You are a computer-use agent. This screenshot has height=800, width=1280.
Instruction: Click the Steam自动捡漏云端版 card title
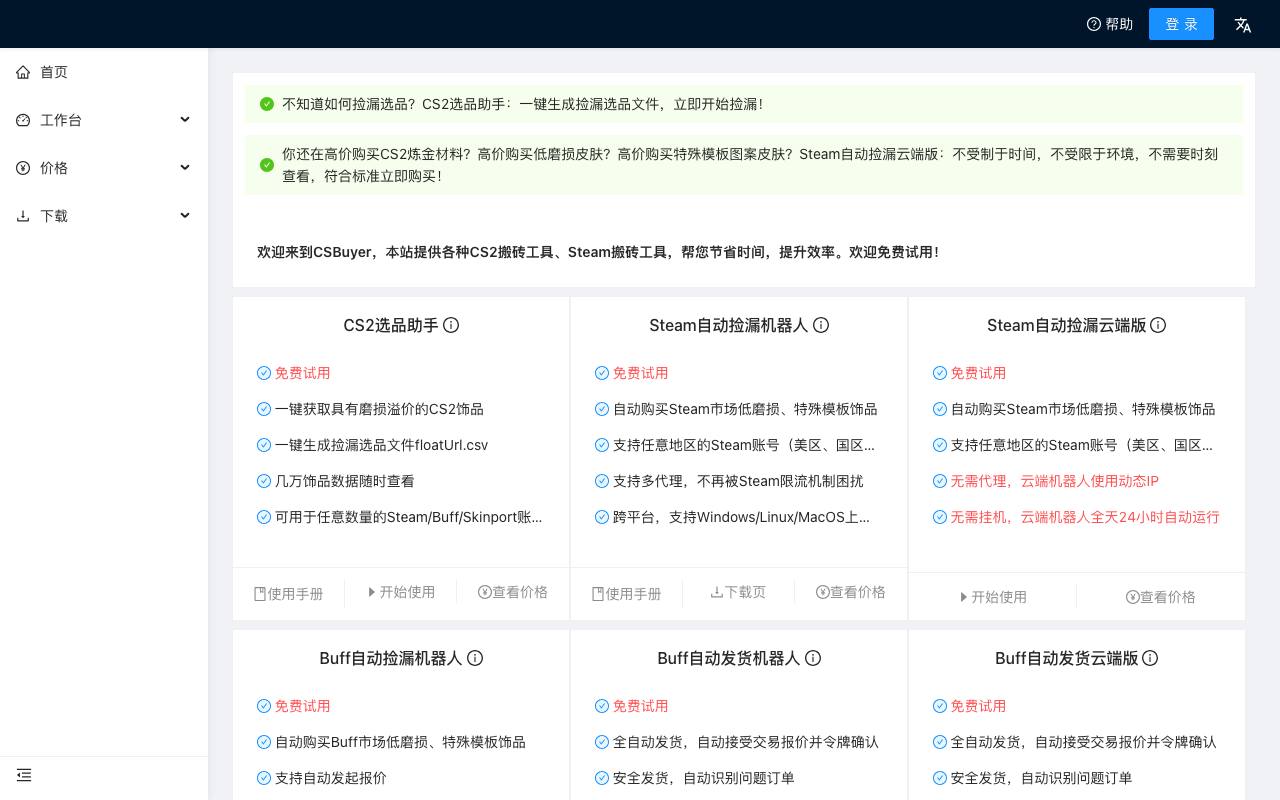[x=1066, y=325]
